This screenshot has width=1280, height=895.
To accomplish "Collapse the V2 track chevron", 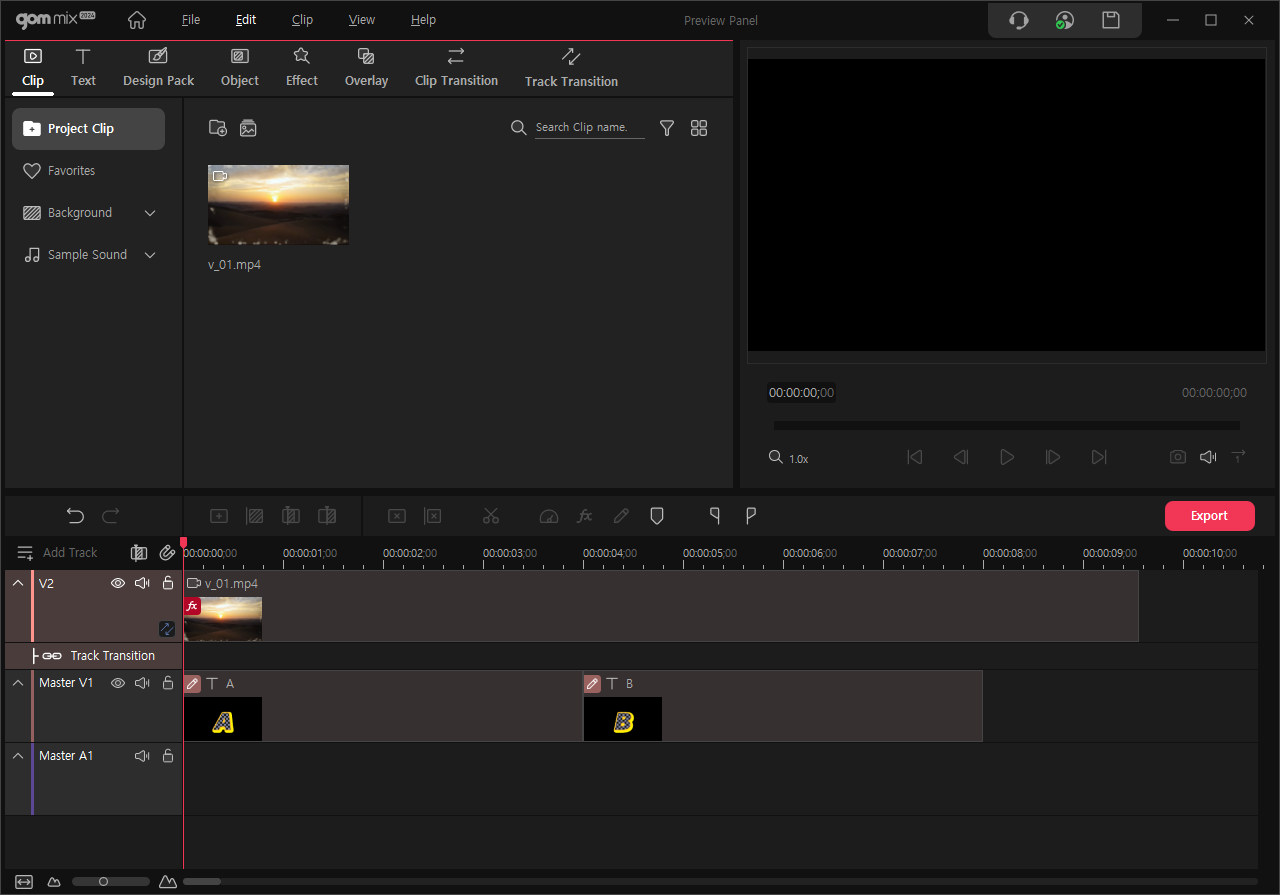I will (x=18, y=583).
